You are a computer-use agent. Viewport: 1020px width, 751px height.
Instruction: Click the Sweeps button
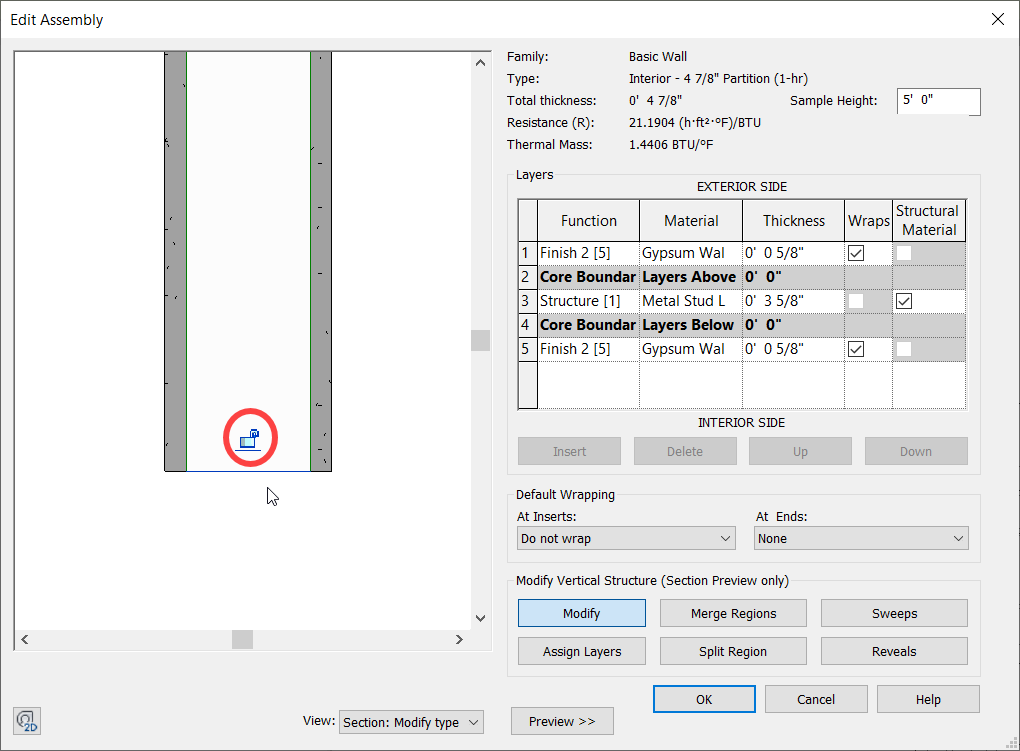coord(894,613)
